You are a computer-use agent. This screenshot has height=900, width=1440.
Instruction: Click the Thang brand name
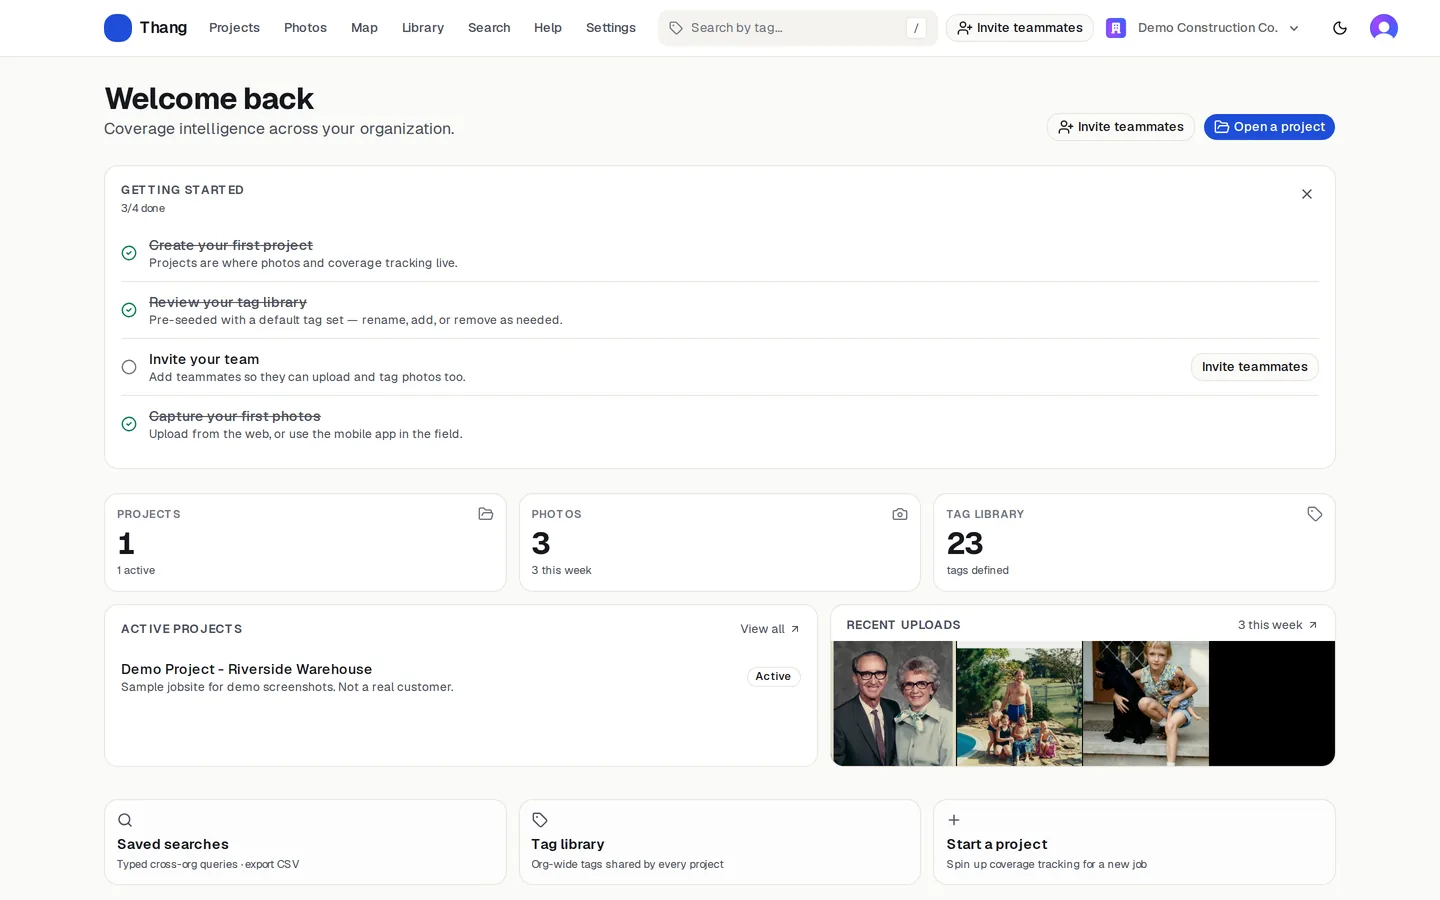point(163,28)
